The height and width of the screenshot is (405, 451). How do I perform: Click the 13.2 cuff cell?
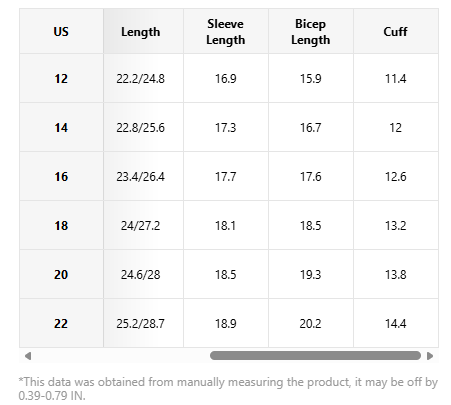tap(396, 225)
